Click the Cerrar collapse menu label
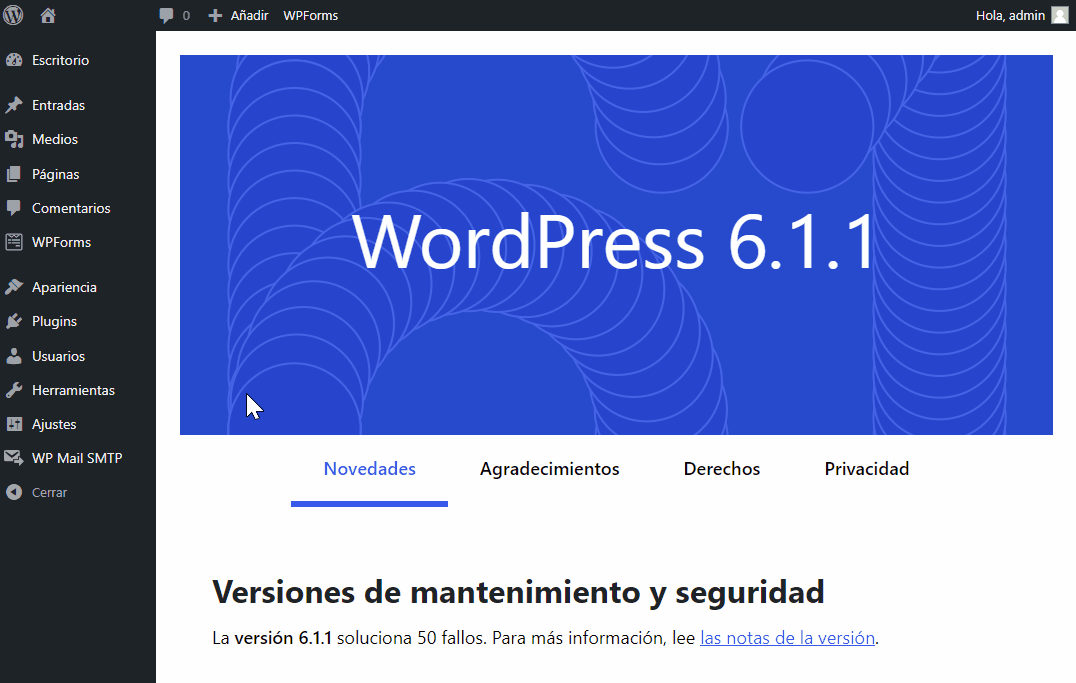The width and height of the screenshot is (1076, 683). (x=49, y=492)
